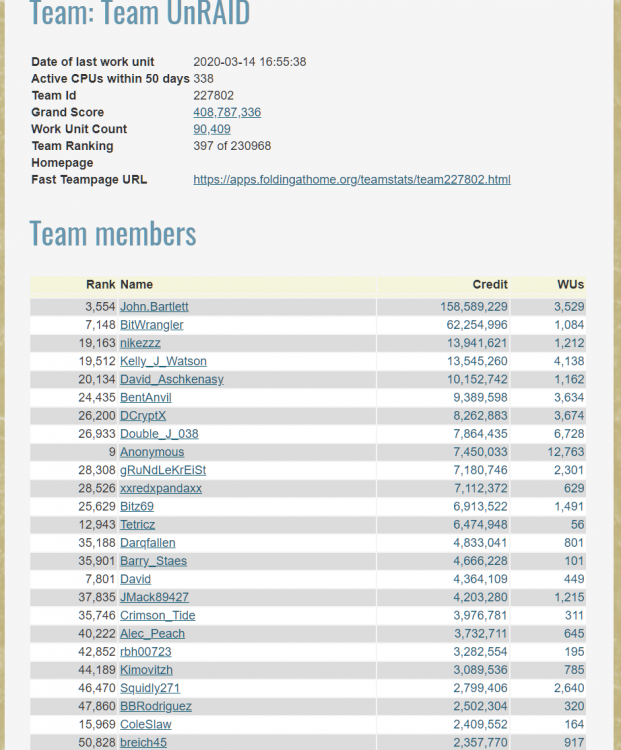Select the credit value 158,589,229

pyautogui.click(x=474, y=307)
